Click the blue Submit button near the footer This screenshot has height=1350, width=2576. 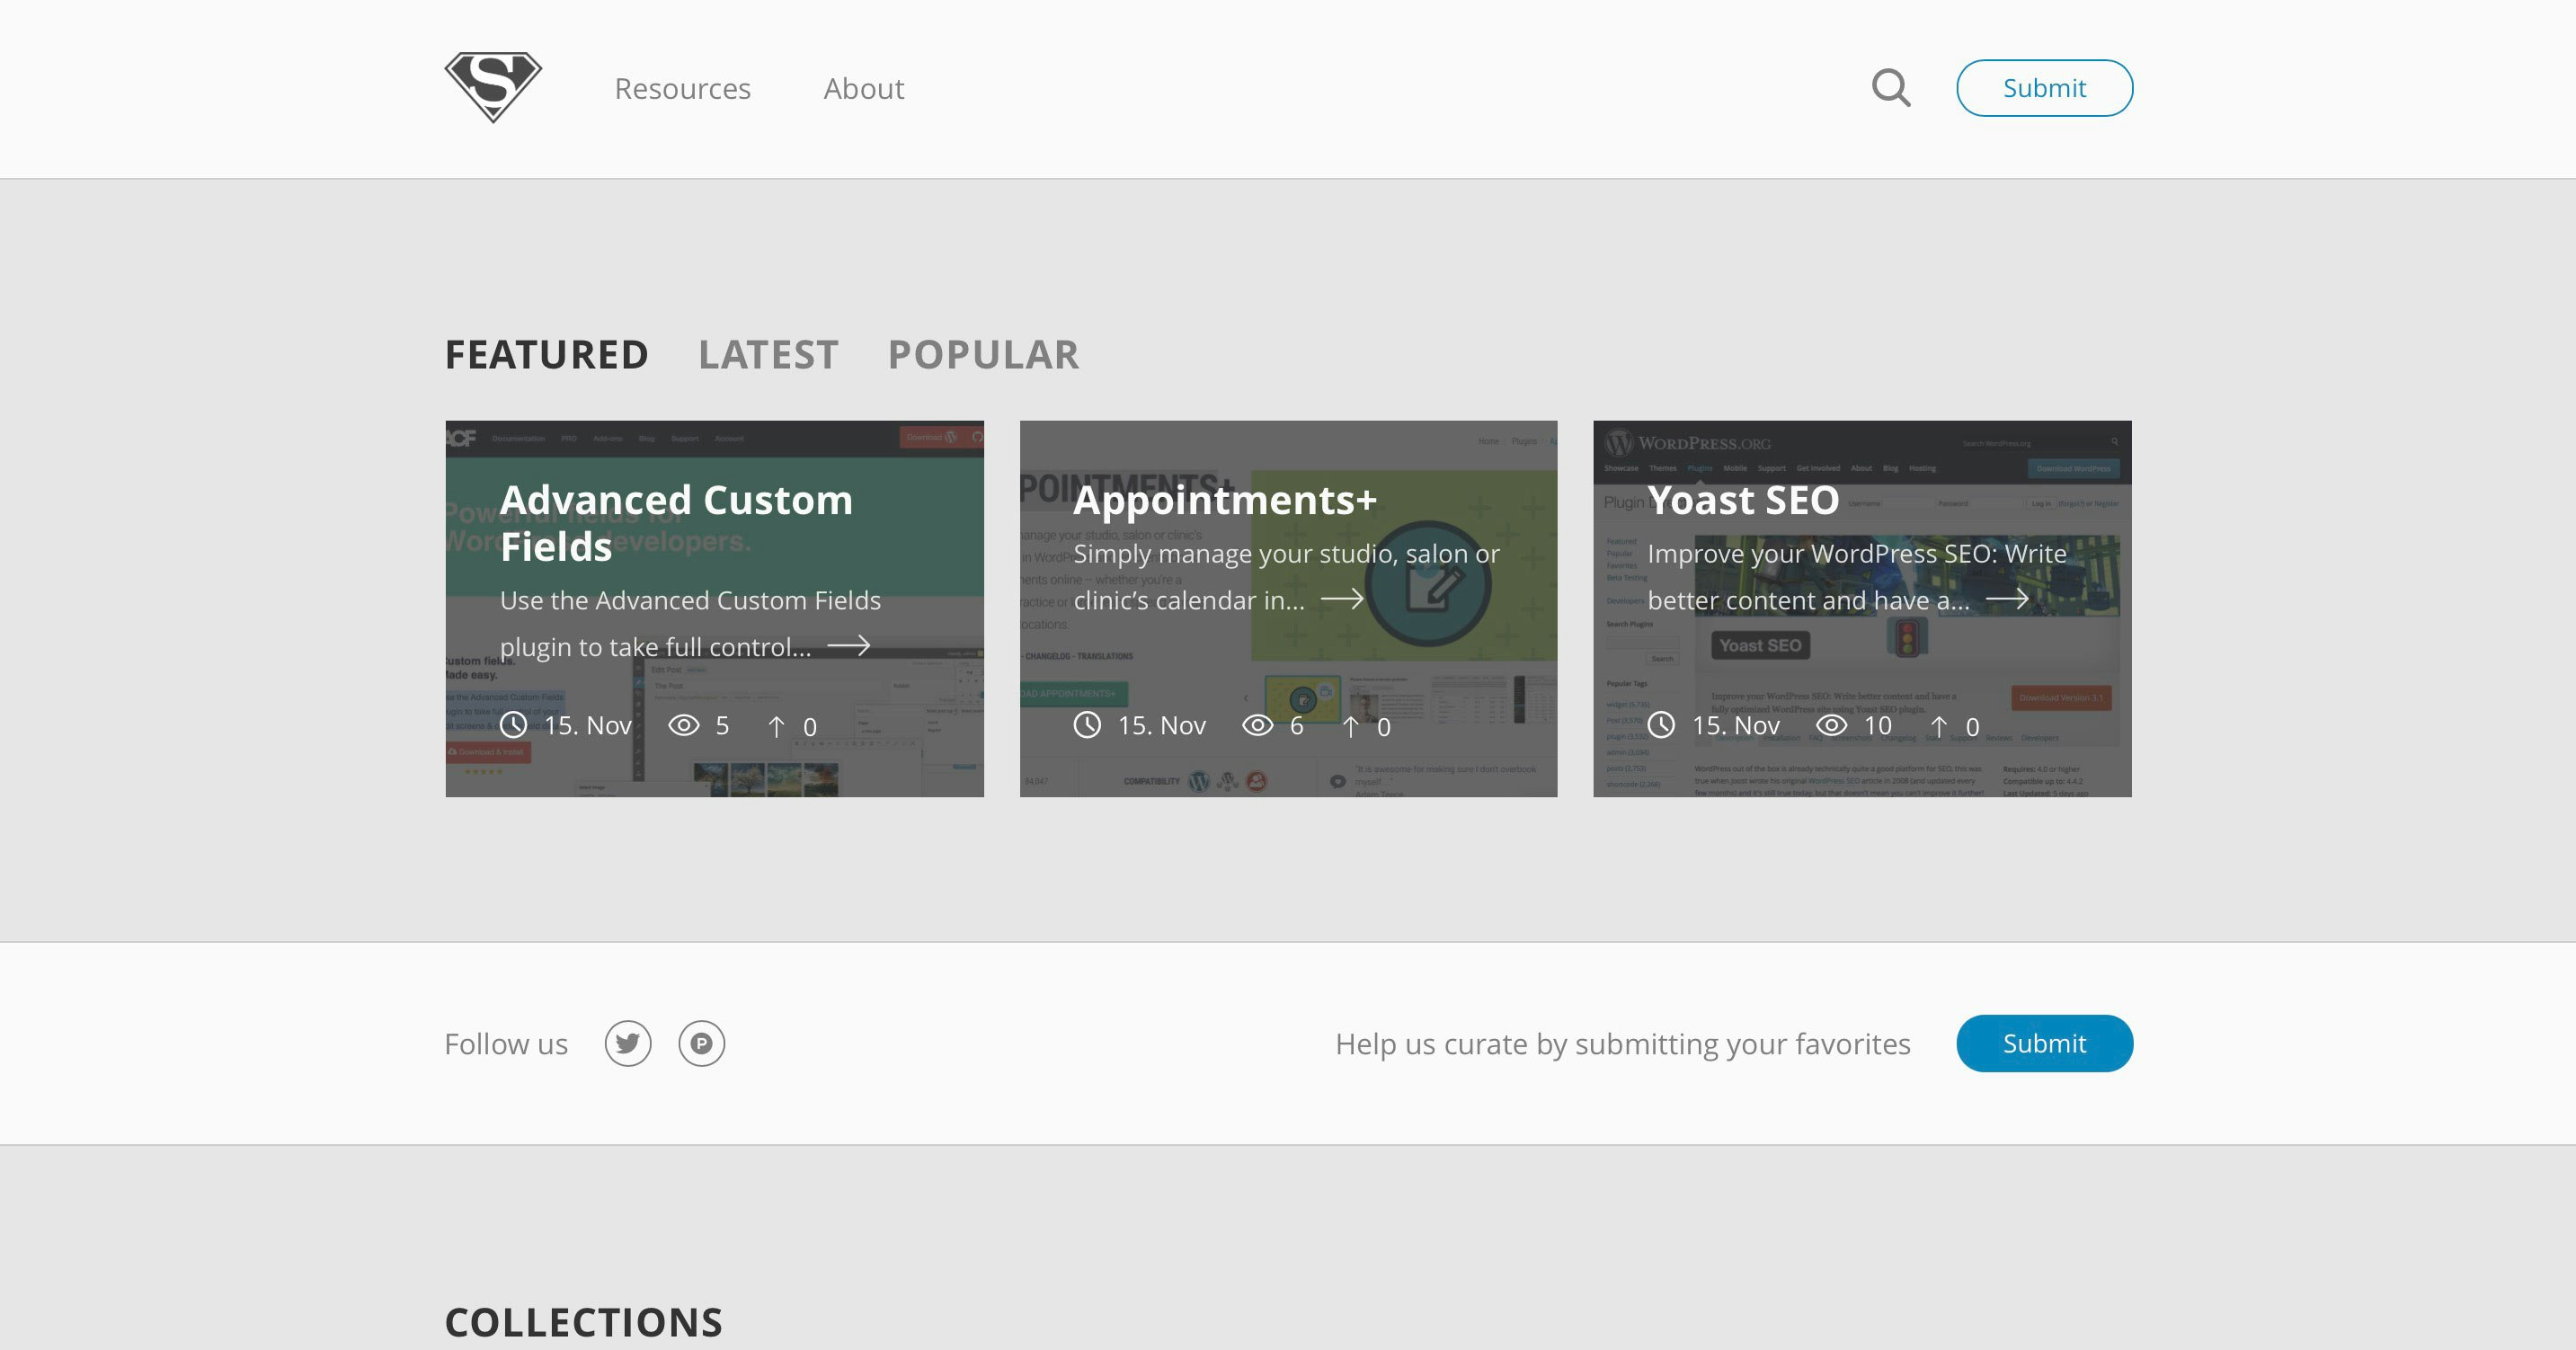[x=2044, y=1043]
